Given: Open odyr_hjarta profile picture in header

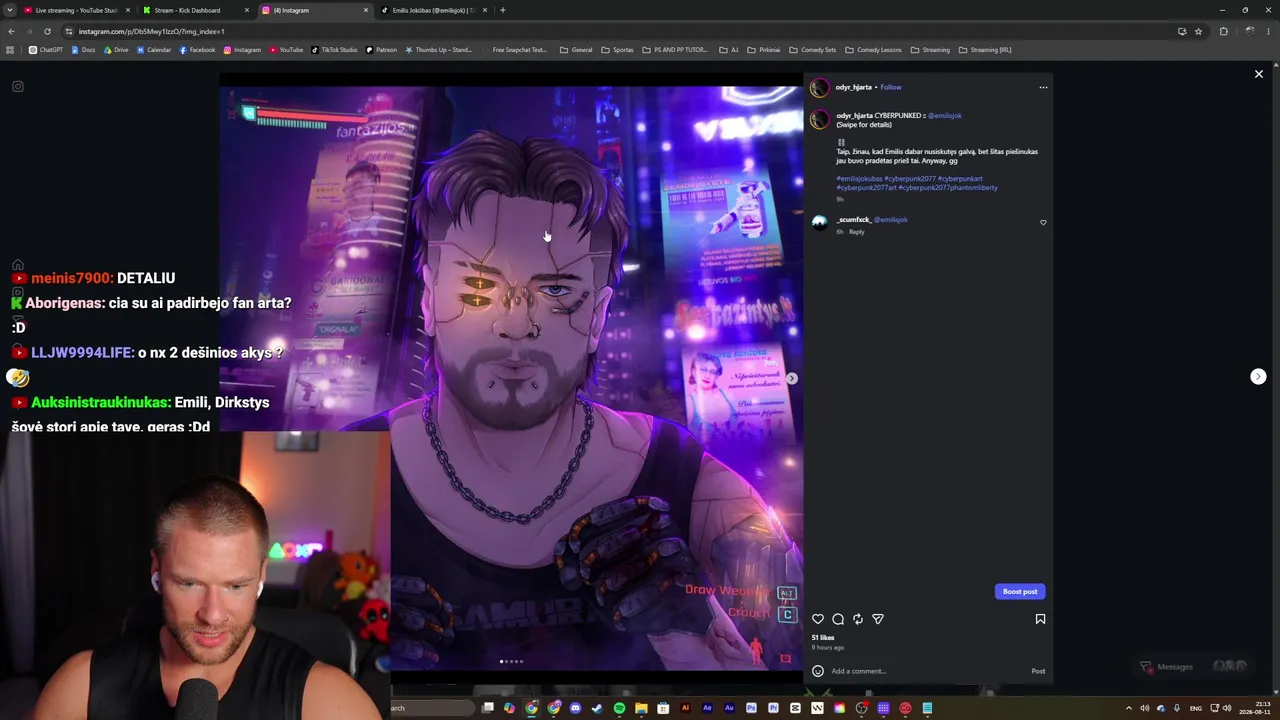Looking at the screenshot, I should pyautogui.click(x=819, y=87).
